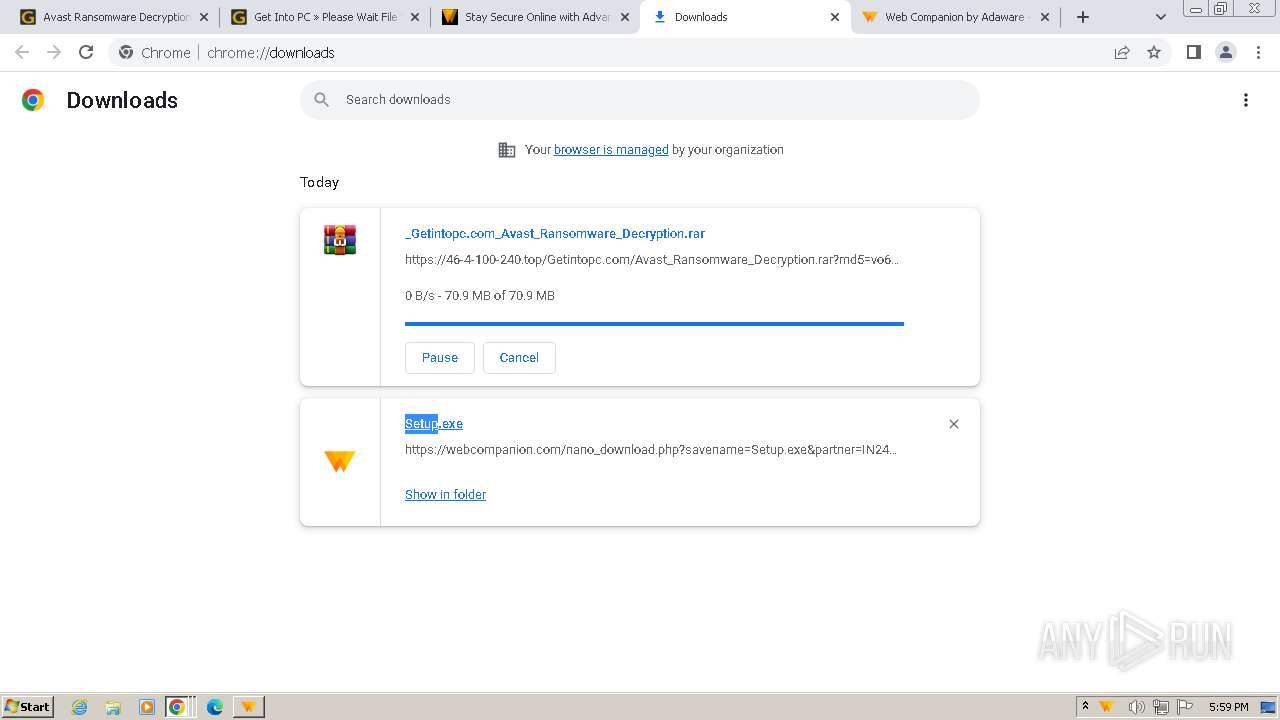Click the rar source URL text
Image resolution: width=1280 pixels, height=720 pixels.
(652, 260)
